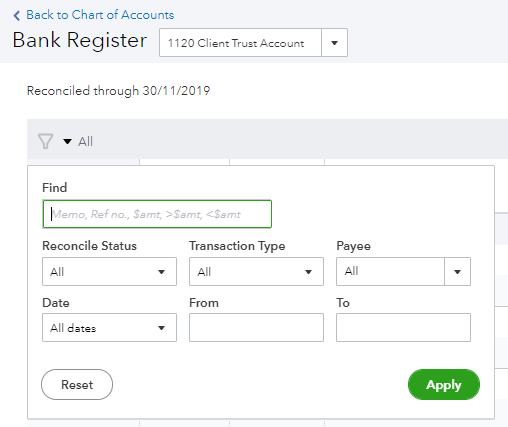Viewport: 508px width, 427px height.
Task: Click the back chevron icon beside Chart of Accounts
Action: 17,15
